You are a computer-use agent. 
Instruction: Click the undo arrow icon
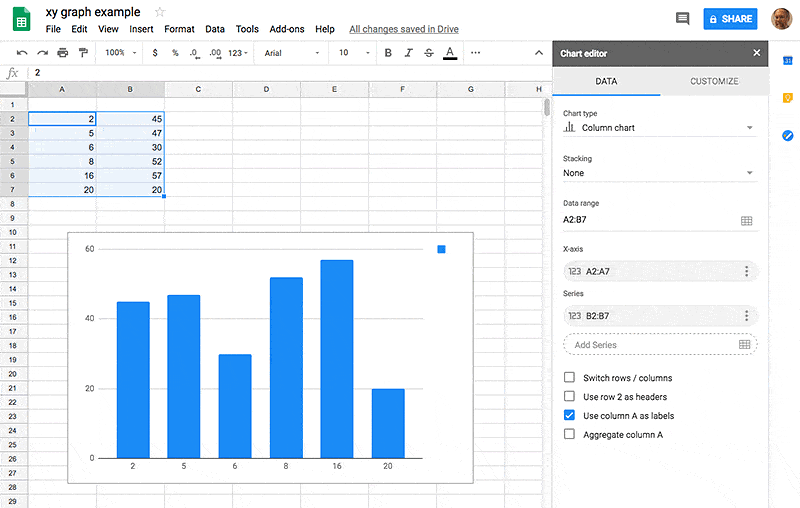22,52
